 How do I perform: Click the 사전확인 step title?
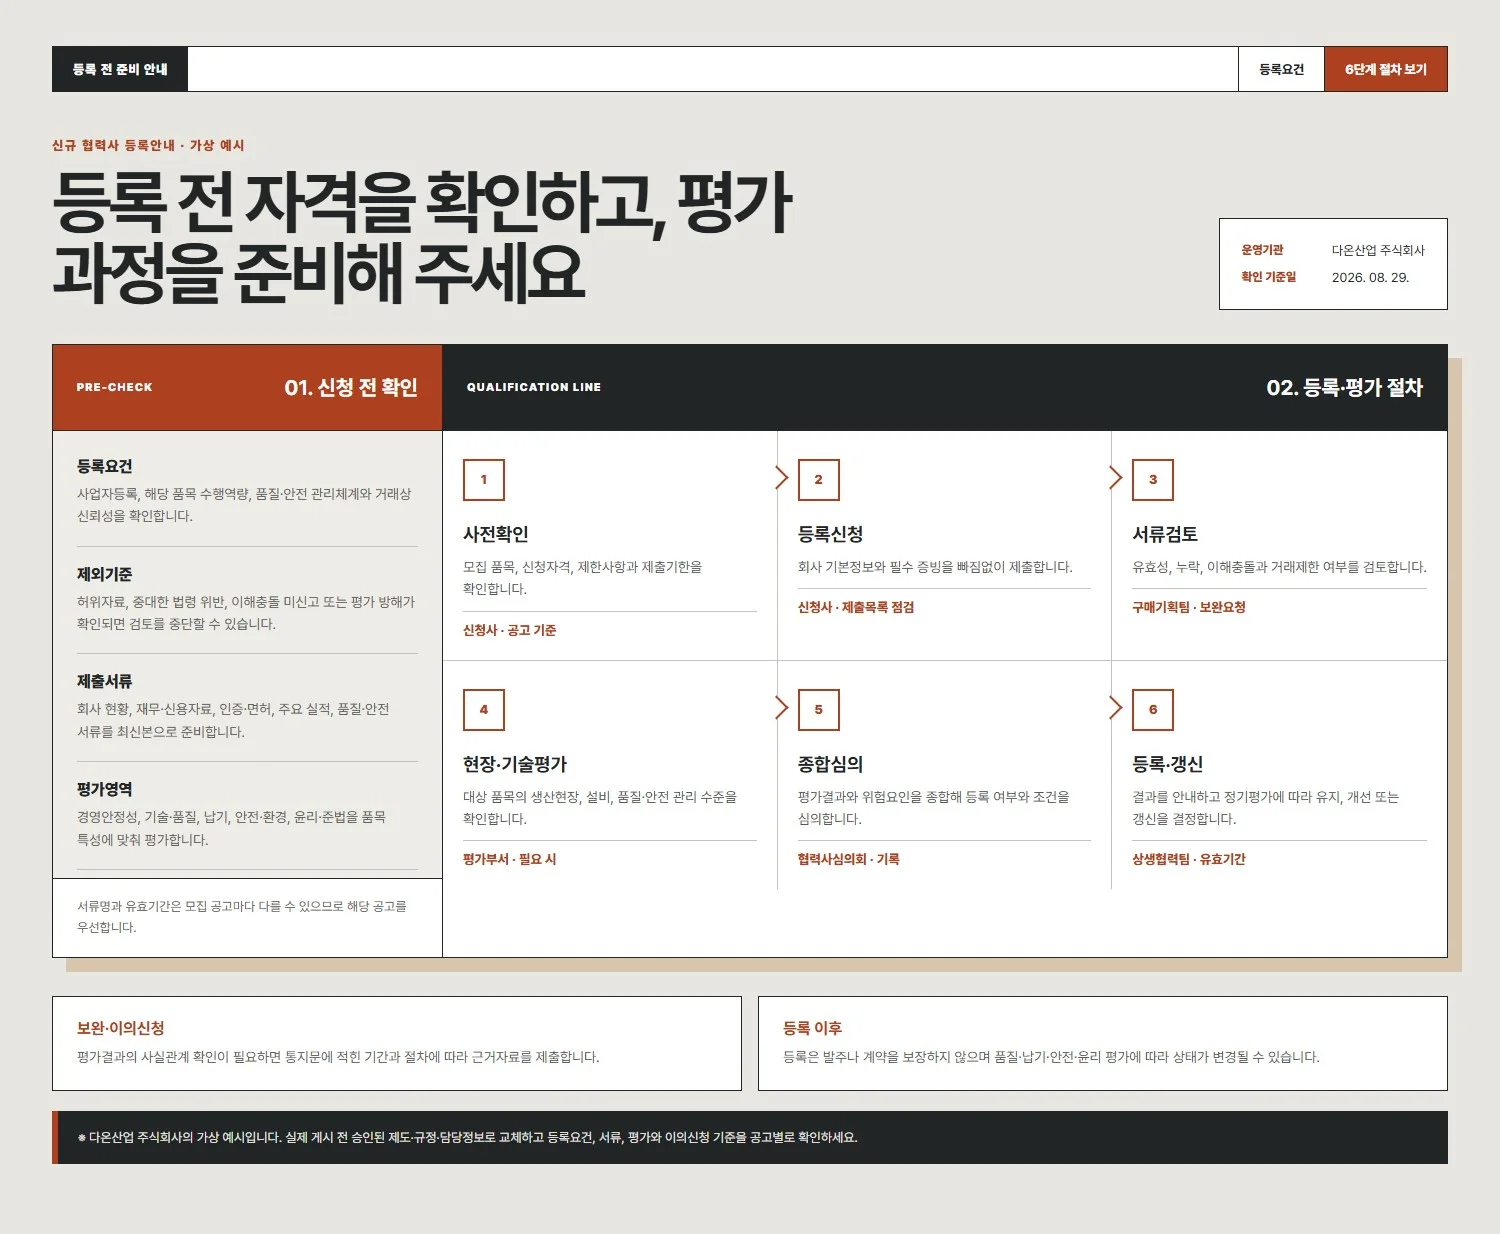(x=496, y=534)
